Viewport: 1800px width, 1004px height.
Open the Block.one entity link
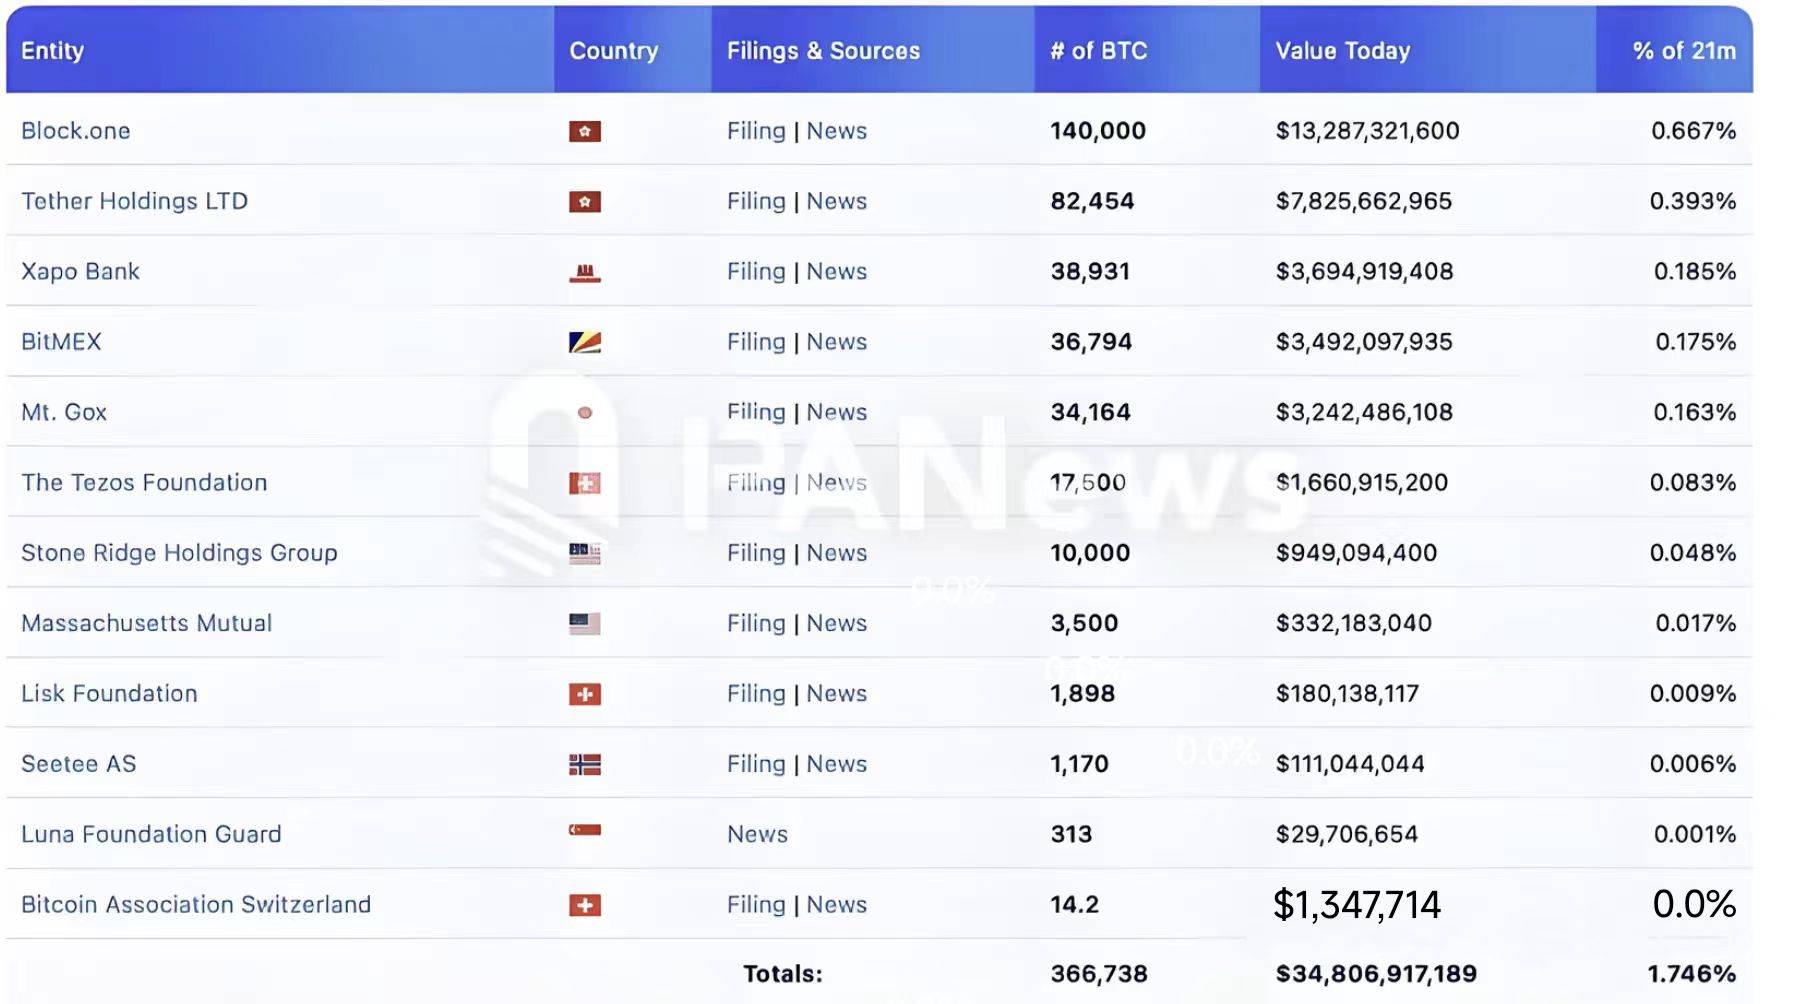pos(76,131)
